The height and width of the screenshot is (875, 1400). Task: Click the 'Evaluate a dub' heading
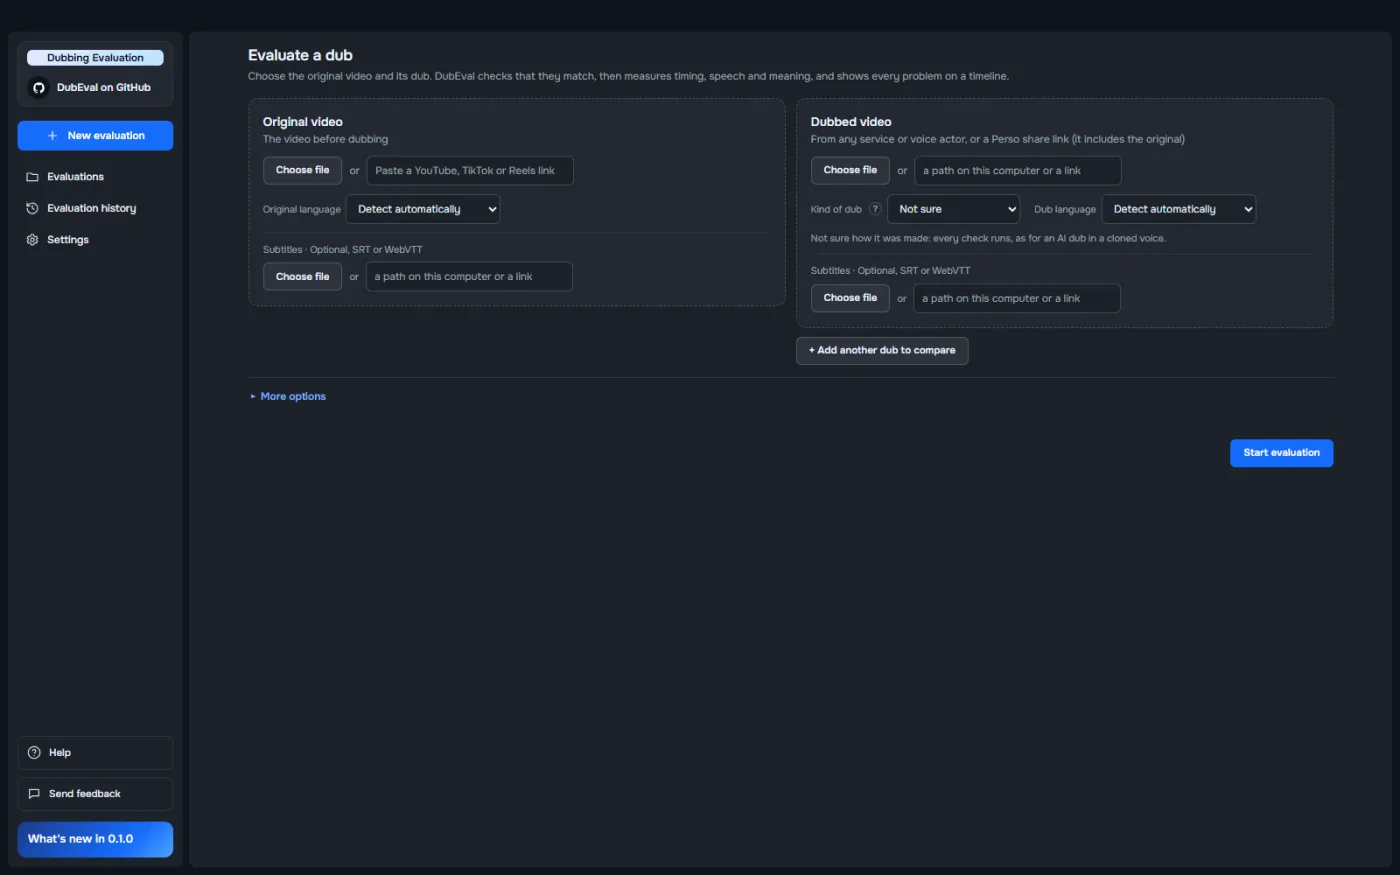click(x=300, y=56)
